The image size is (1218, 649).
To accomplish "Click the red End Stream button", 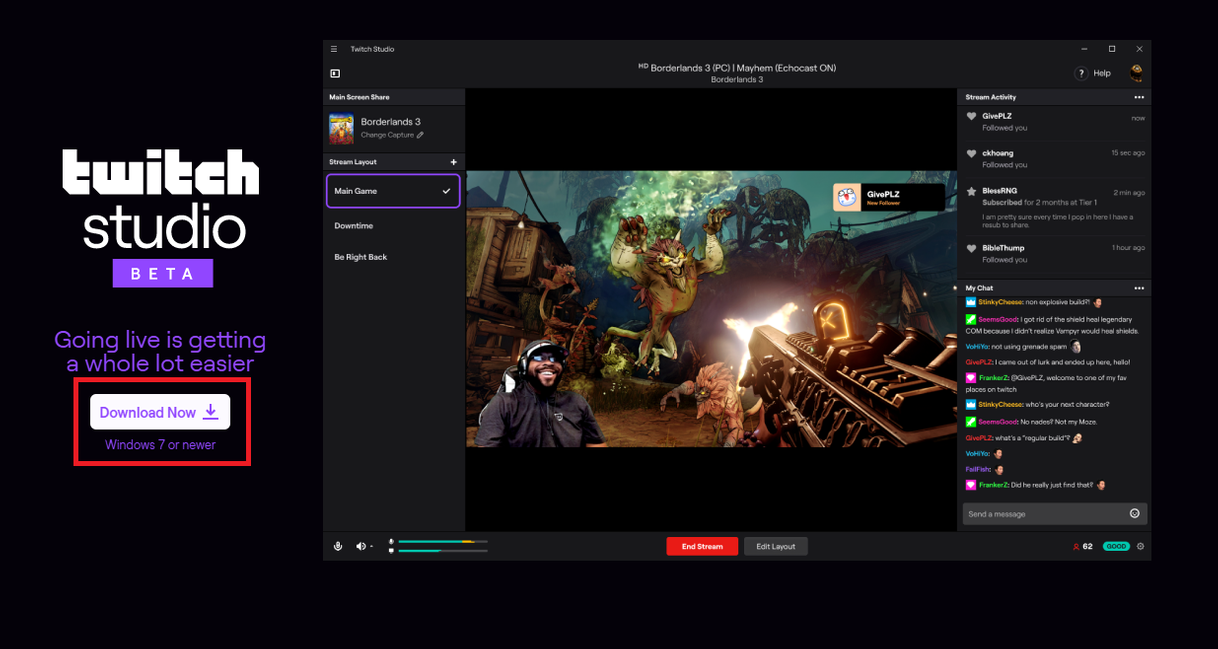I will (x=702, y=546).
